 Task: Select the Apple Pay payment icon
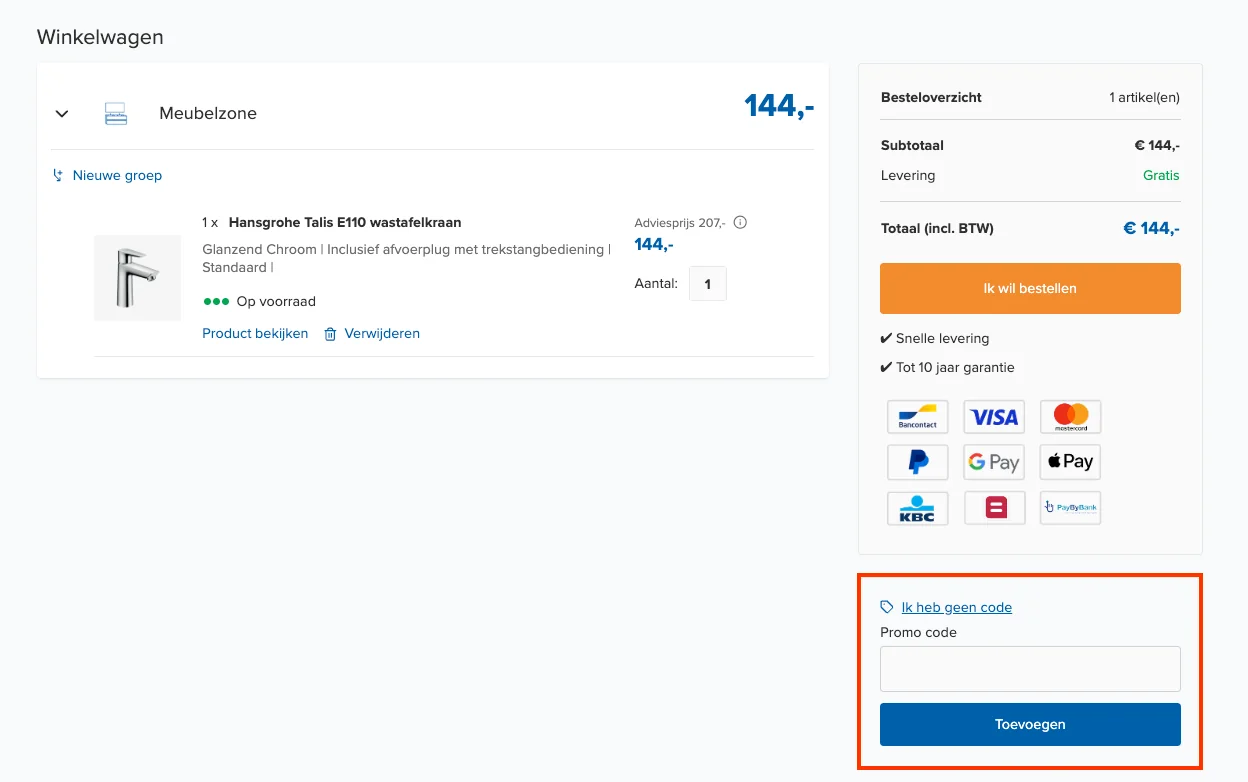pyautogui.click(x=1069, y=462)
